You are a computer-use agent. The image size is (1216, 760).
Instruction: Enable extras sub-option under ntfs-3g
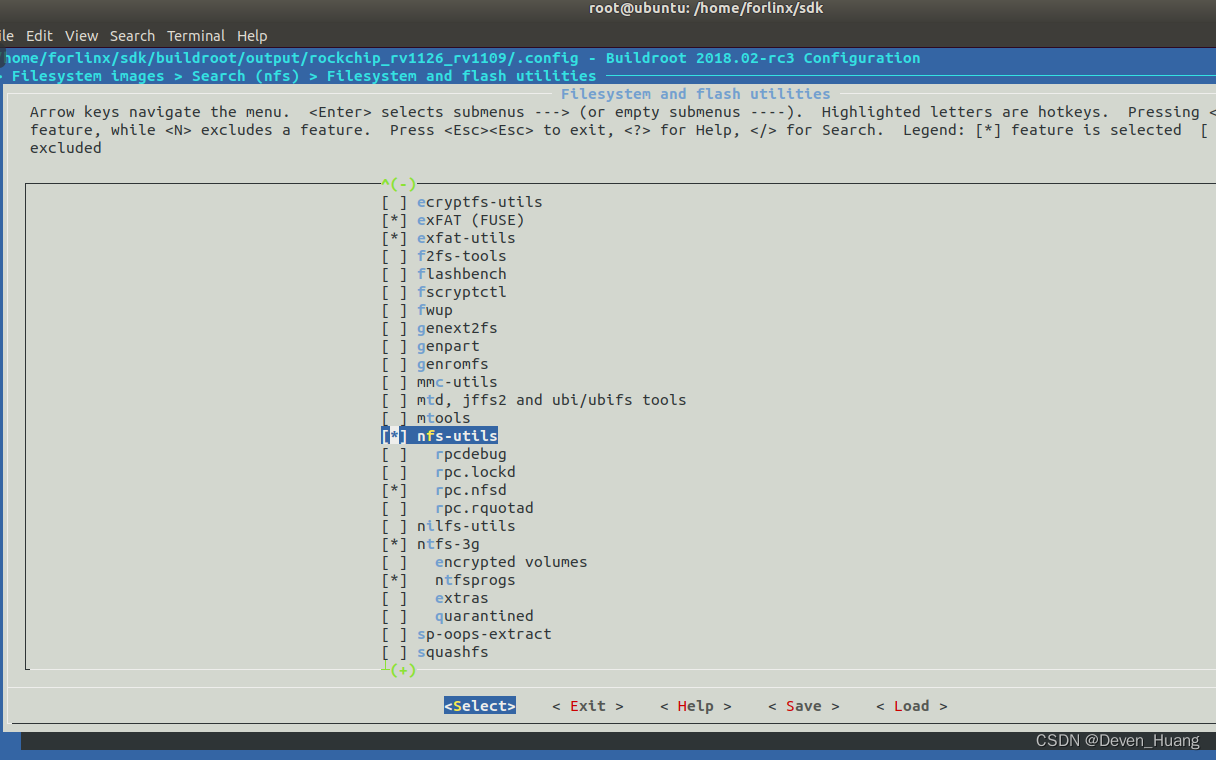(394, 598)
